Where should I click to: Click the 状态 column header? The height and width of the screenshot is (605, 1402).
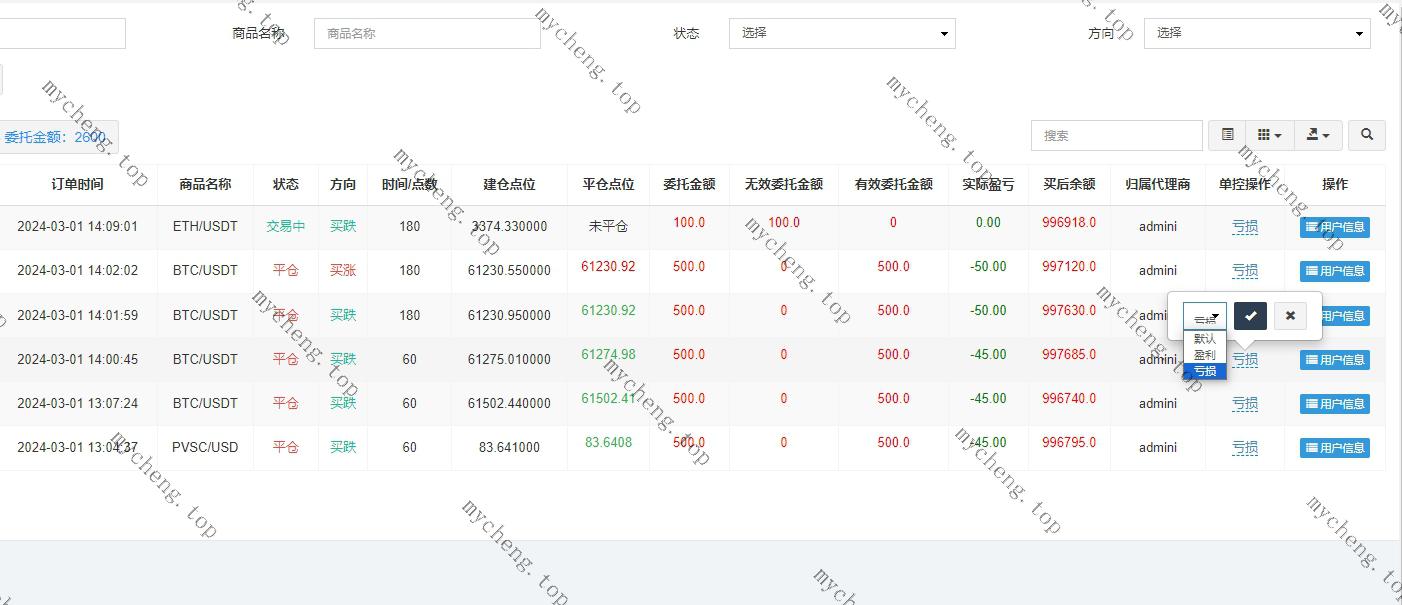(286, 184)
